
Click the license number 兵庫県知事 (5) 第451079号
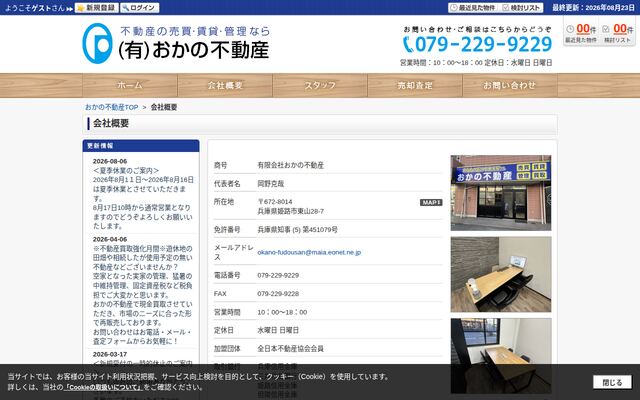[x=297, y=230]
